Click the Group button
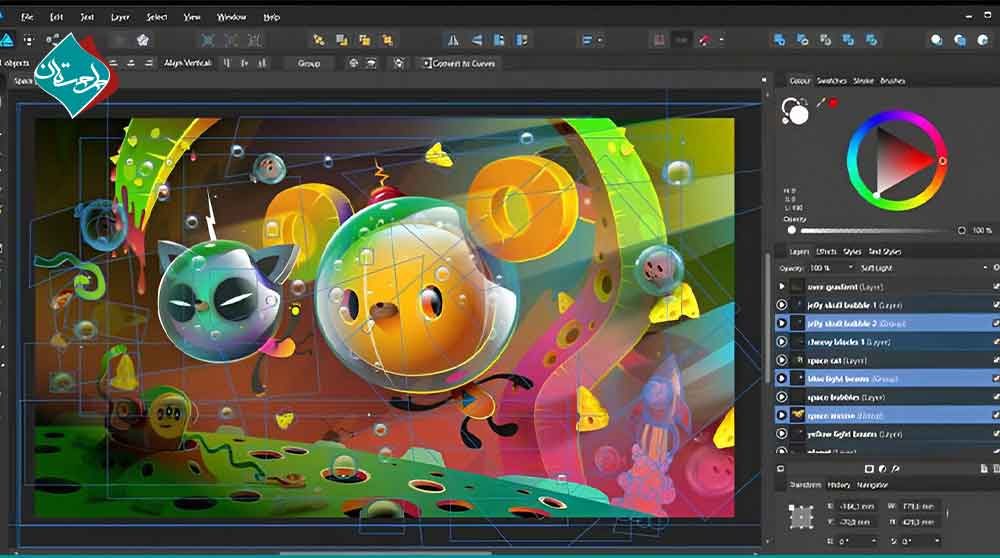 tap(309, 63)
